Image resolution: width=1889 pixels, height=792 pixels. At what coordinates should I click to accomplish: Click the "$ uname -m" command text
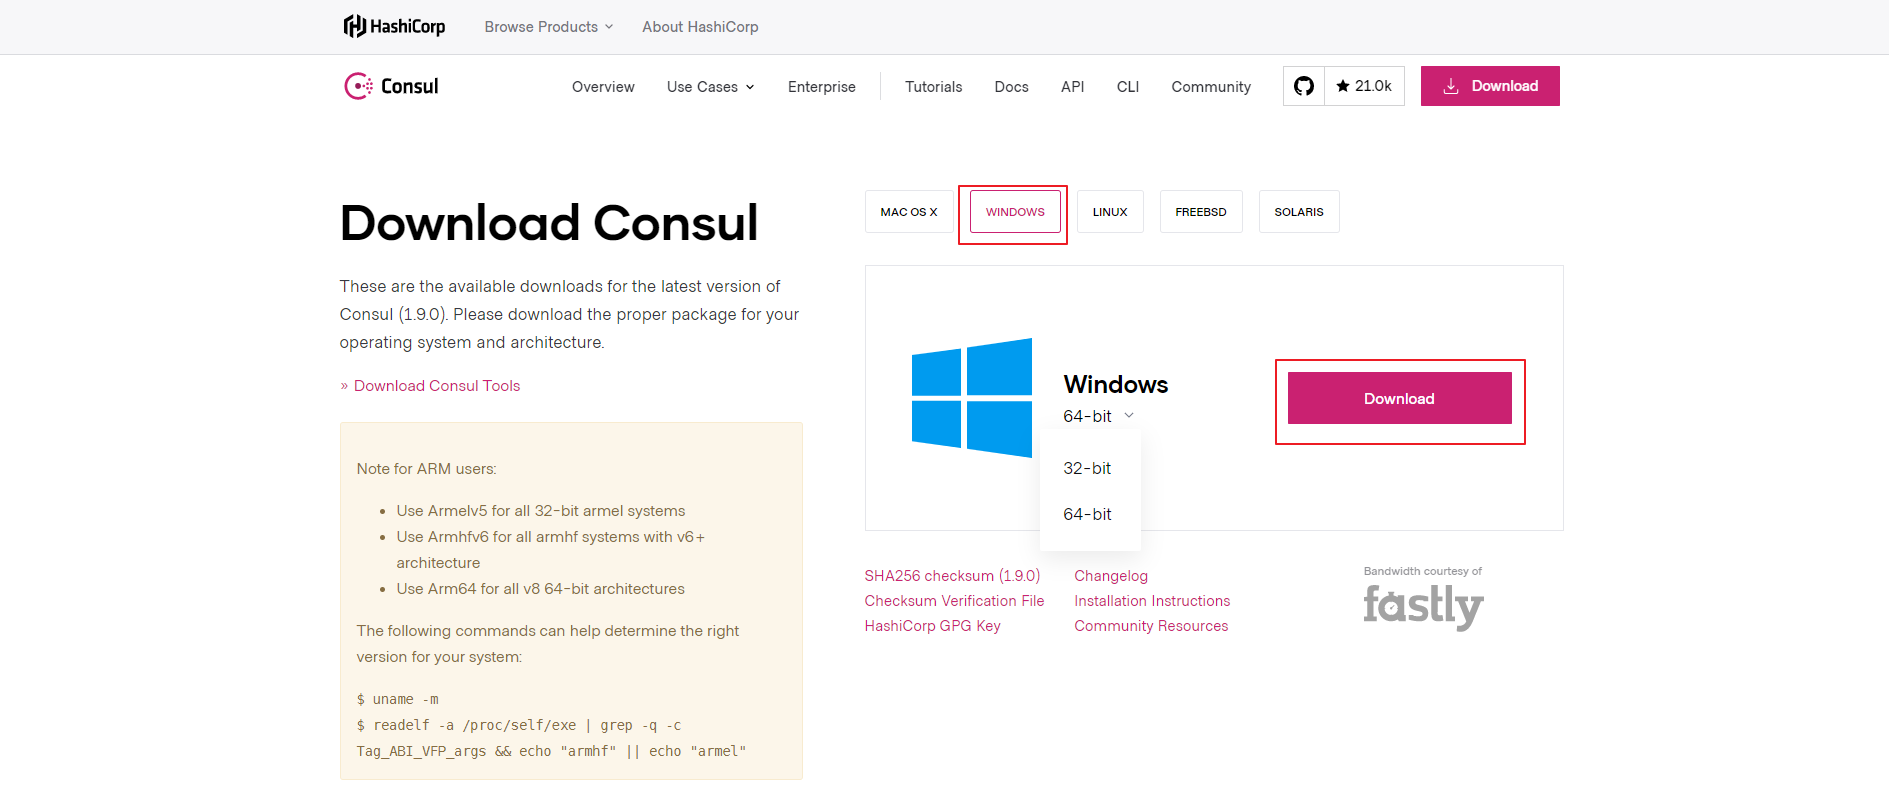tap(398, 699)
